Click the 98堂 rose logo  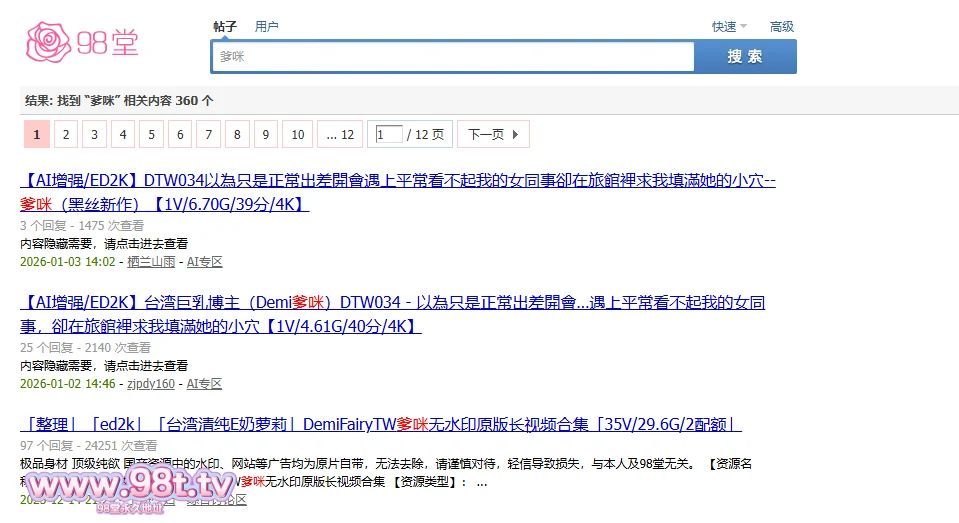81,42
